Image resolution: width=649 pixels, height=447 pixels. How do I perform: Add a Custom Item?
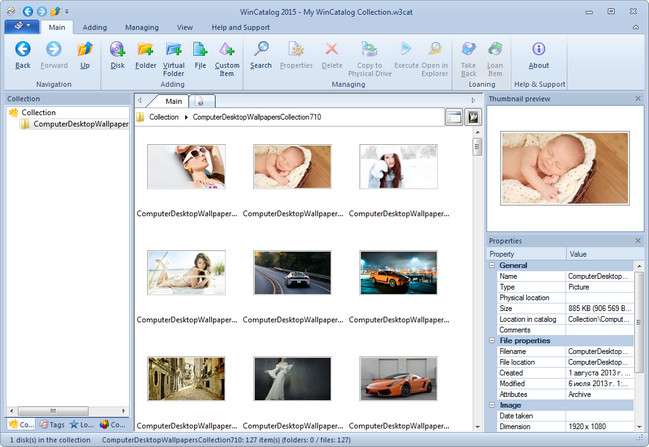(x=227, y=50)
